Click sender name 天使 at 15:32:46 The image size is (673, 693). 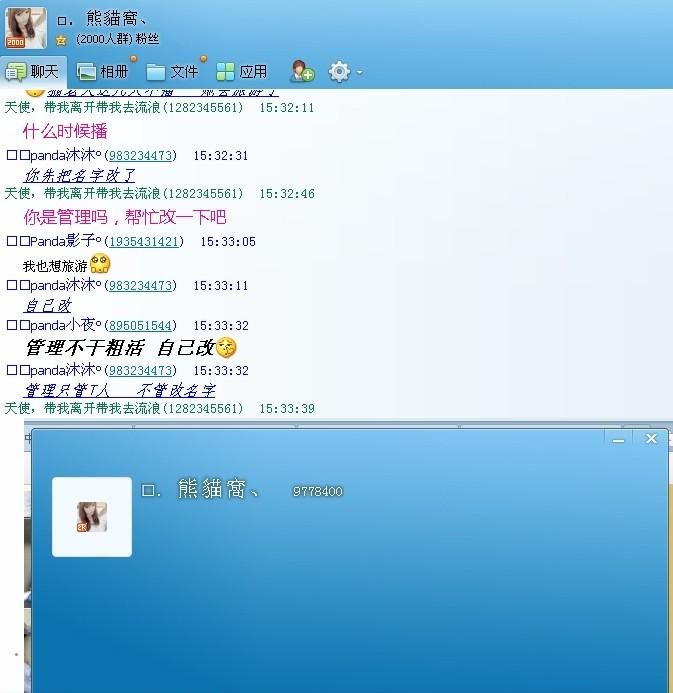(x=84, y=194)
